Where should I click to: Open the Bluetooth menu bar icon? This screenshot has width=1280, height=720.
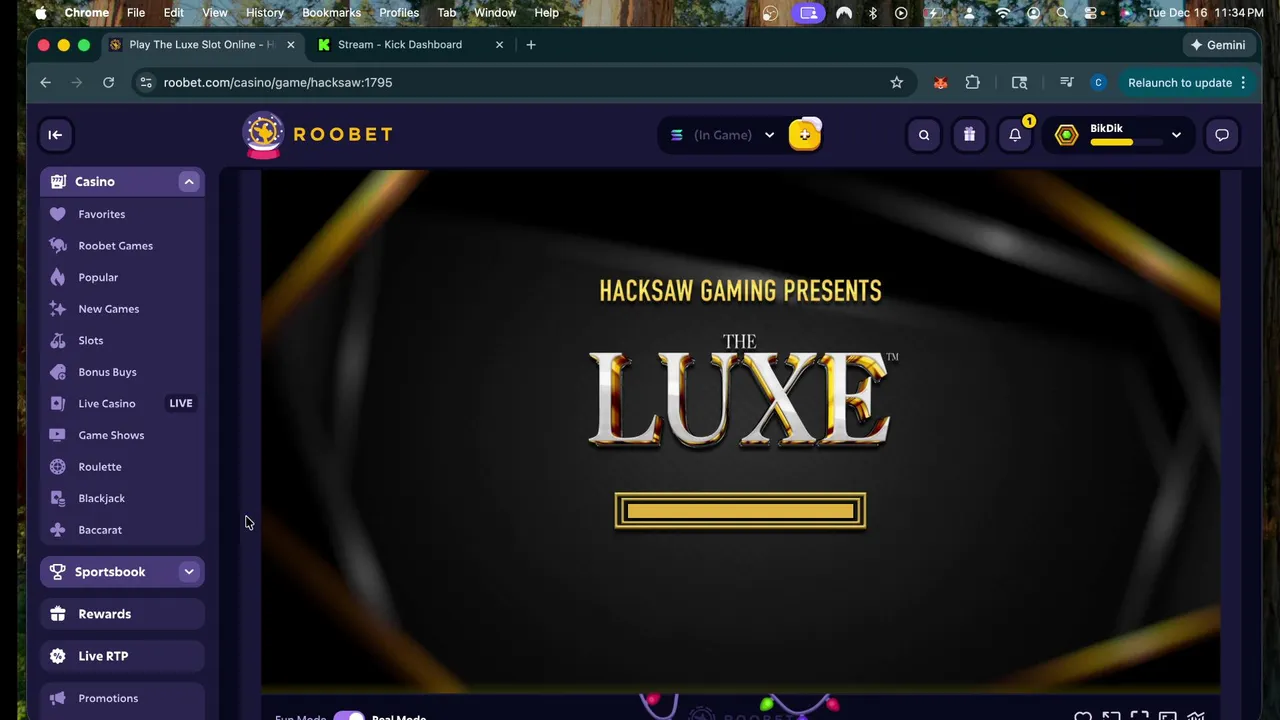pyautogui.click(x=872, y=13)
